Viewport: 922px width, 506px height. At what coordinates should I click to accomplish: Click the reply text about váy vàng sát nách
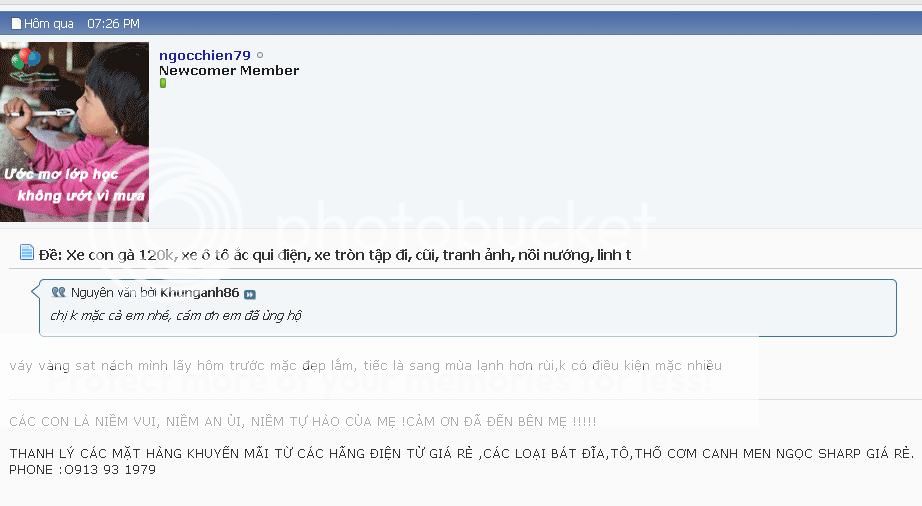click(365, 366)
